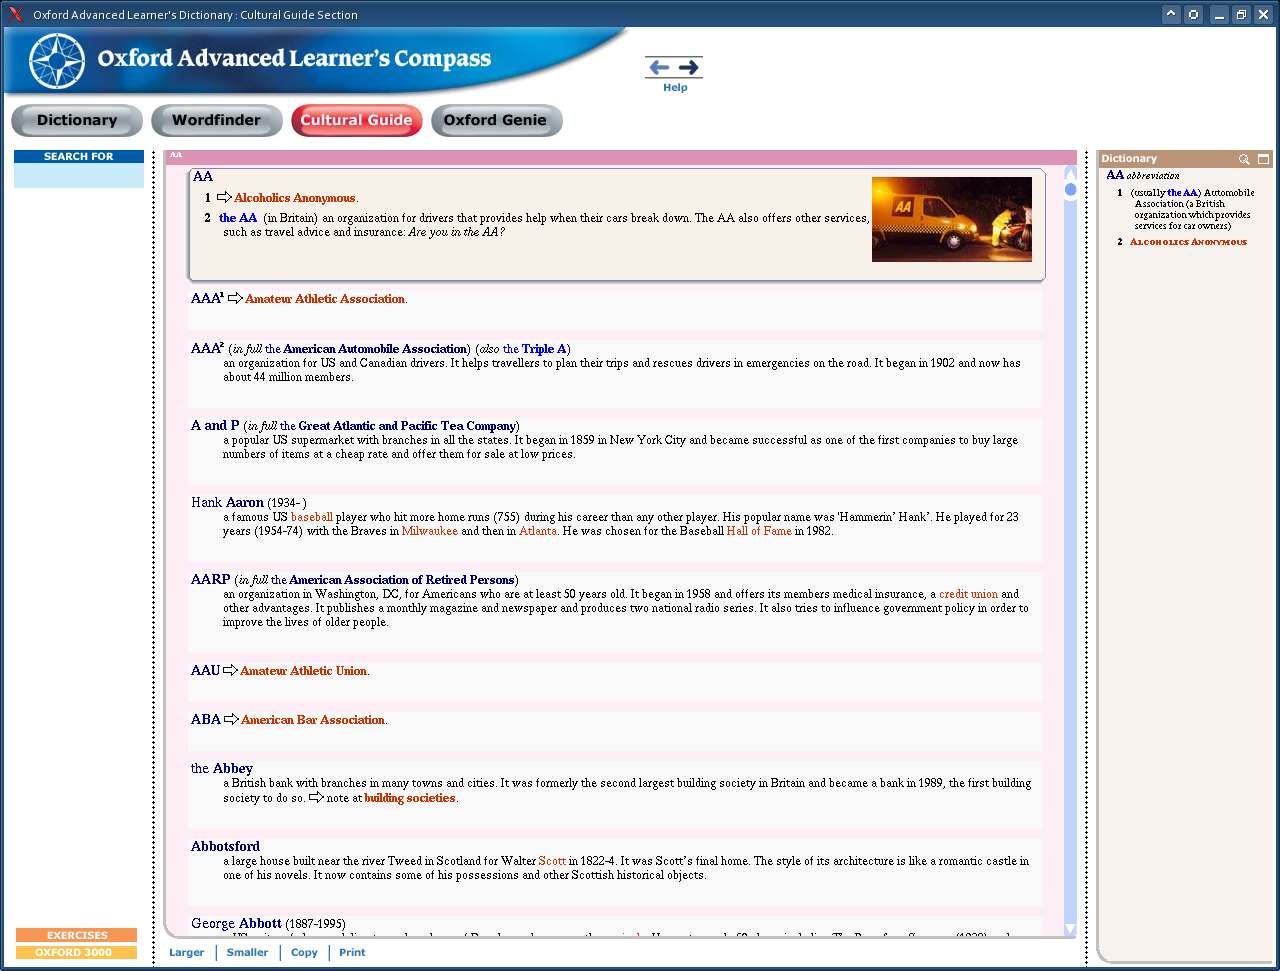The width and height of the screenshot is (1280, 971).
Task: Click the scroll-down arrow of the entry list
Action: coord(1070,929)
